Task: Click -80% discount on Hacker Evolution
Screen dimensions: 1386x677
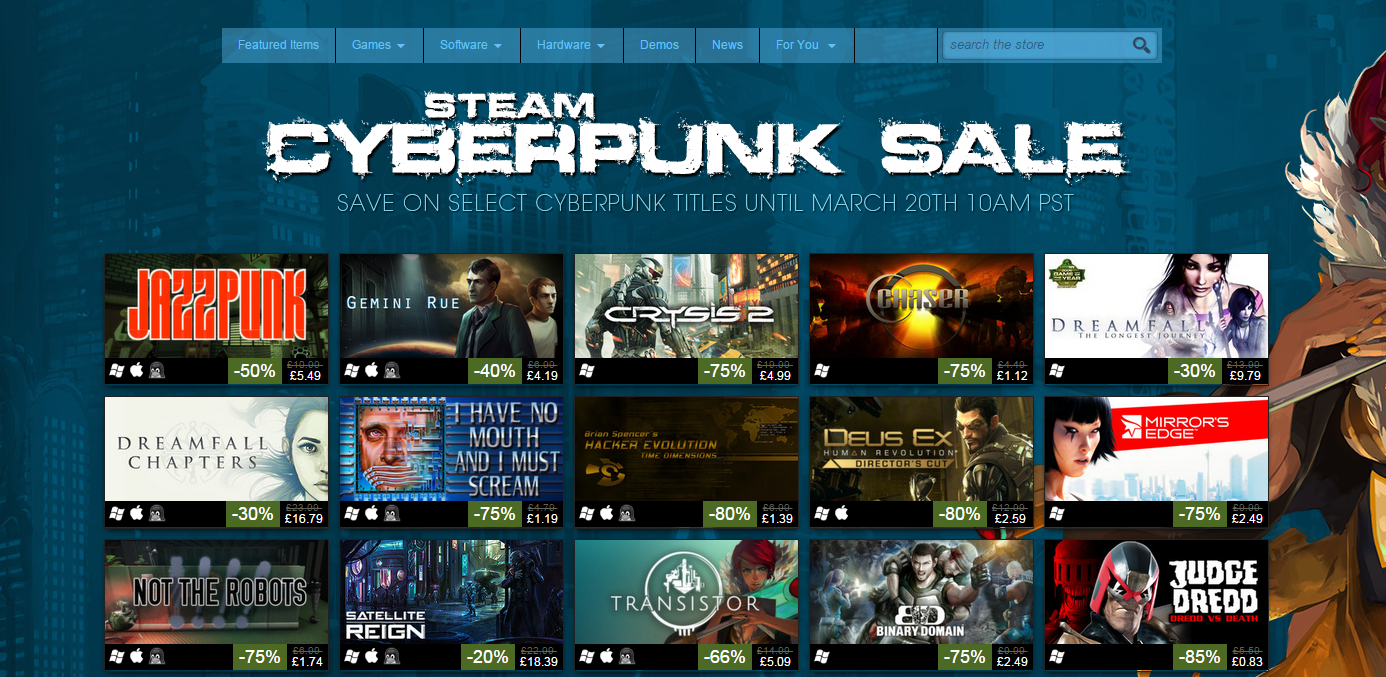Action: click(x=728, y=514)
